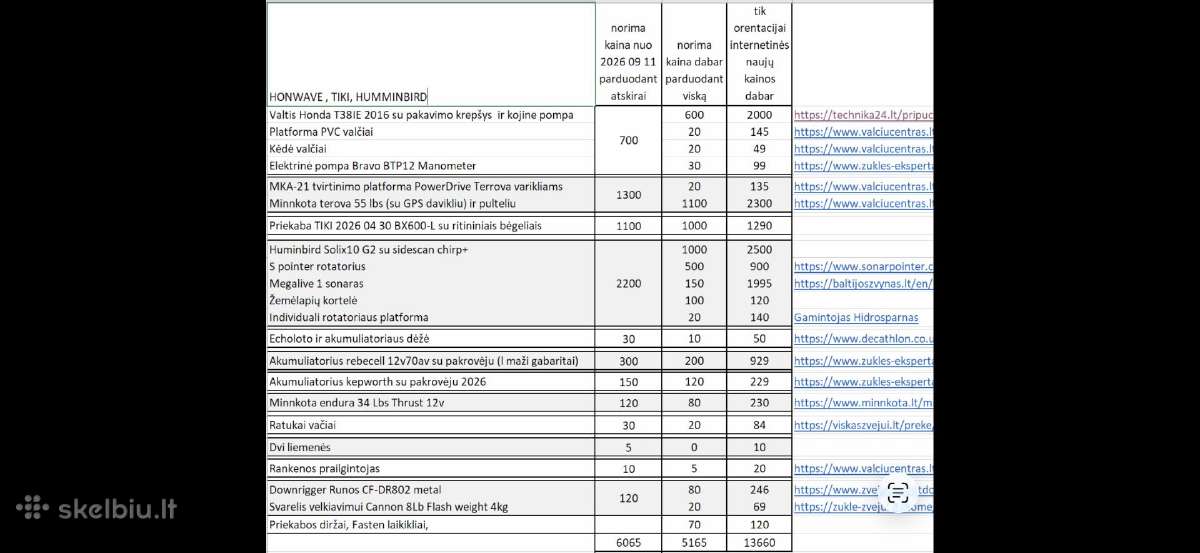The height and width of the screenshot is (553, 1200).
Task: Select cell 'Žemėlapių kortelė'
Action: 431,301
